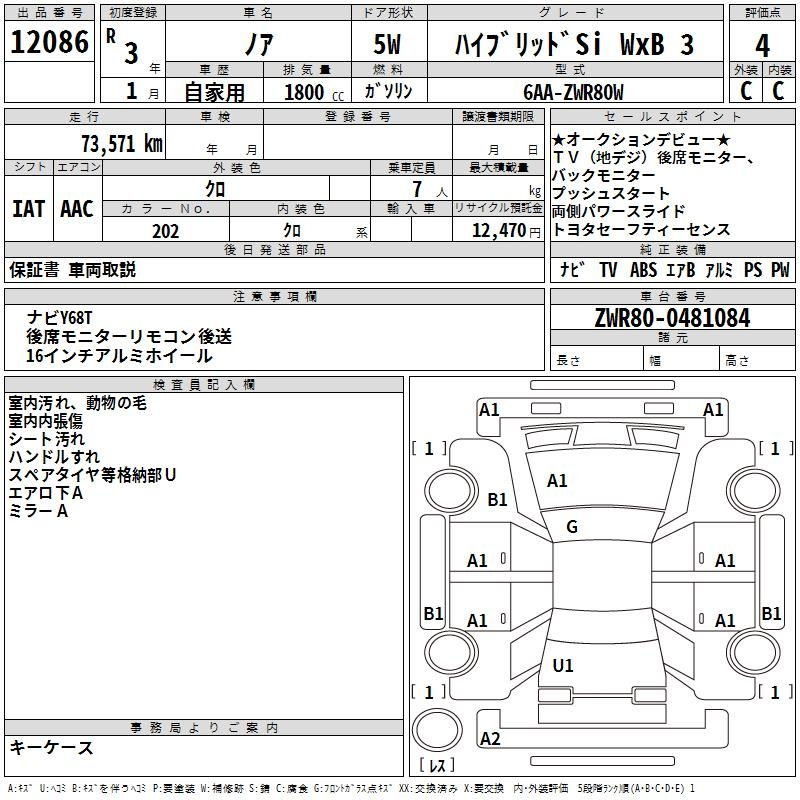Select mileage 73,571 km
This screenshot has width=800, height=800.
(122, 144)
